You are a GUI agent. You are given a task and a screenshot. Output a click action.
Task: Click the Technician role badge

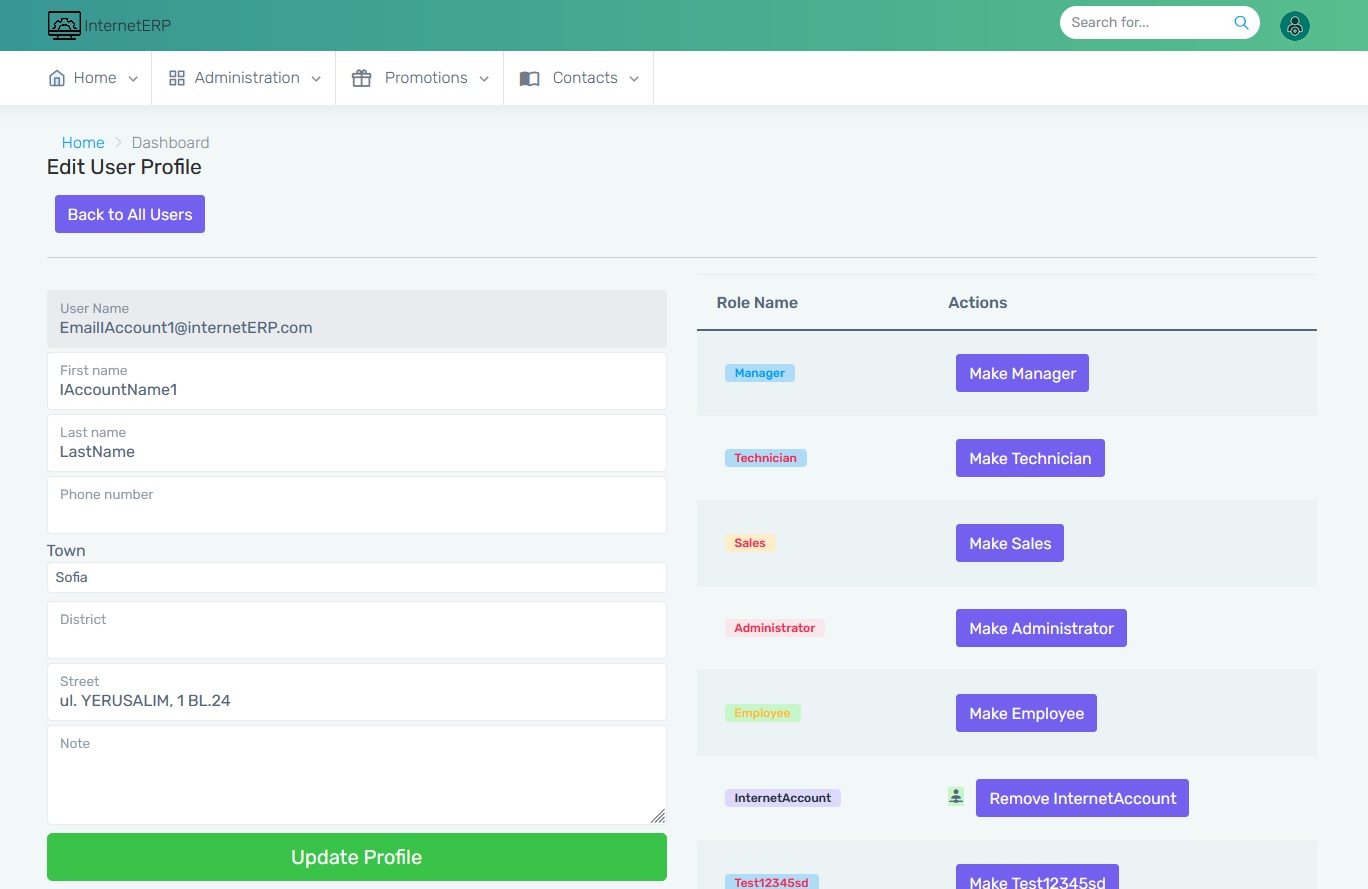pyautogui.click(x=766, y=458)
